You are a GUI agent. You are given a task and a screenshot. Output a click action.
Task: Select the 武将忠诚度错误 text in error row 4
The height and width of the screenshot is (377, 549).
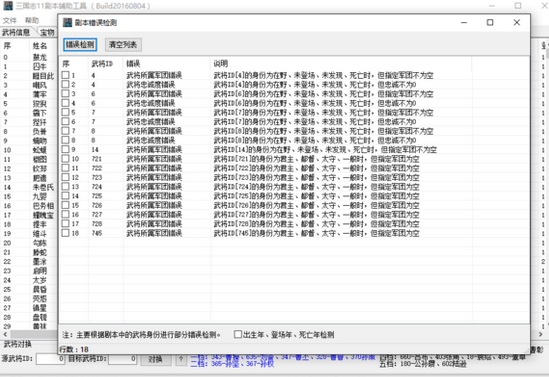151,103
